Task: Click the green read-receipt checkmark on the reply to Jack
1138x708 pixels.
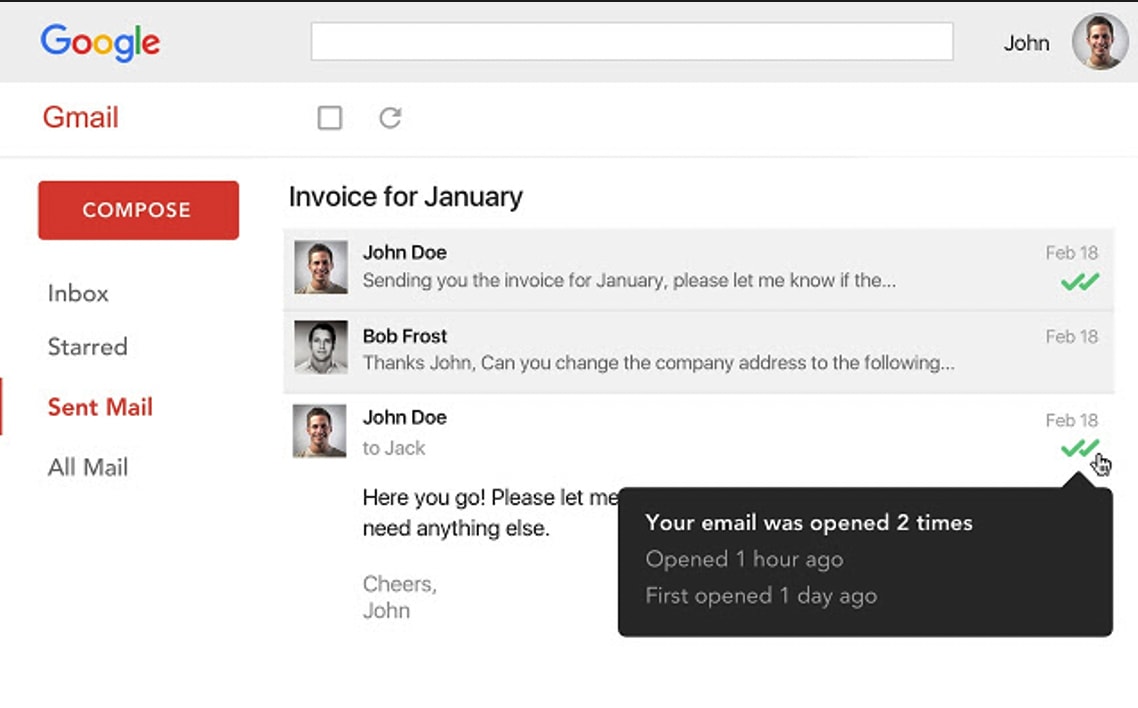Action: [1078, 449]
